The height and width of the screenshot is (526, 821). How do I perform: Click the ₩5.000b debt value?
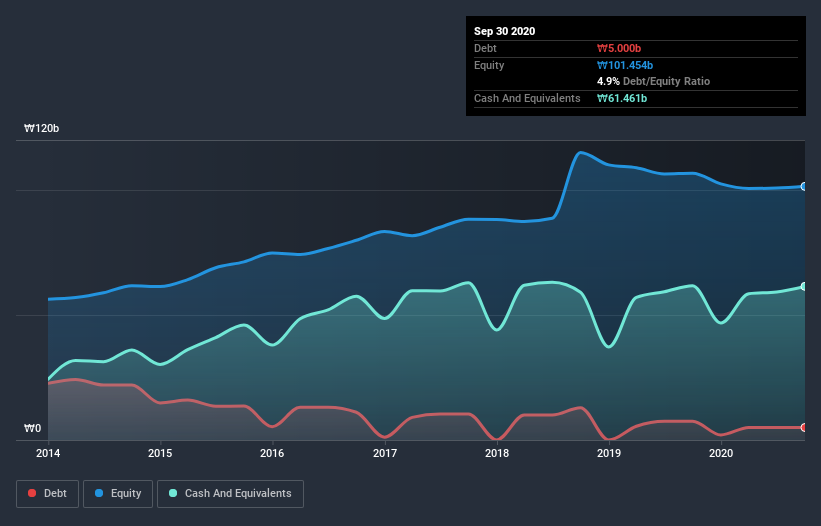[619, 48]
